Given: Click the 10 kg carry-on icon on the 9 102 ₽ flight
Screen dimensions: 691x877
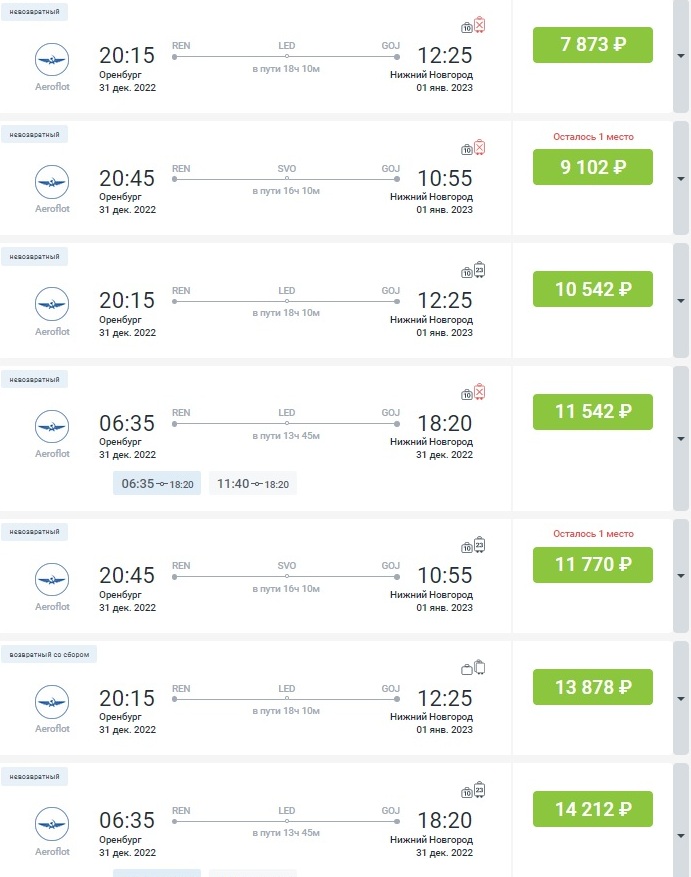Looking at the screenshot, I should point(466,150).
